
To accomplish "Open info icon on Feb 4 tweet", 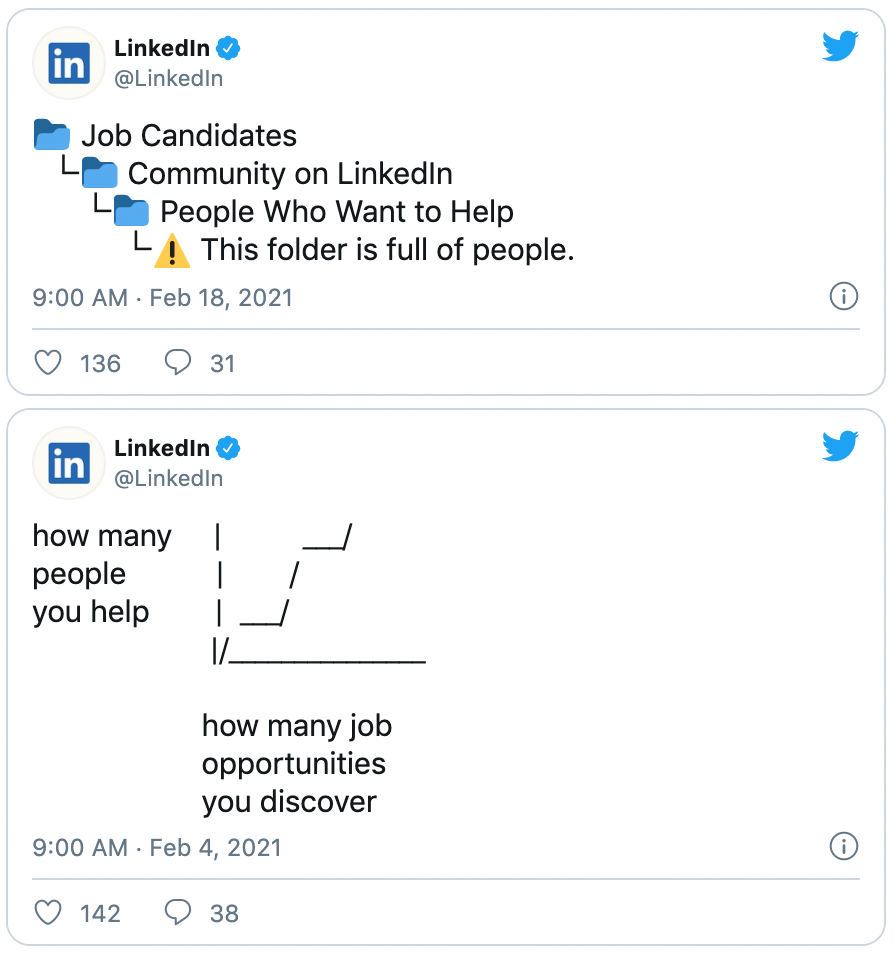I will point(843,846).
